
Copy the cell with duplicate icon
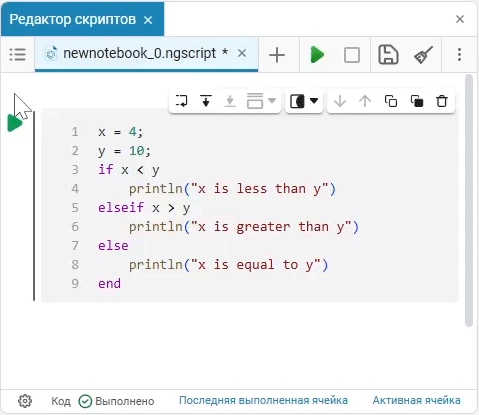[x=391, y=101]
